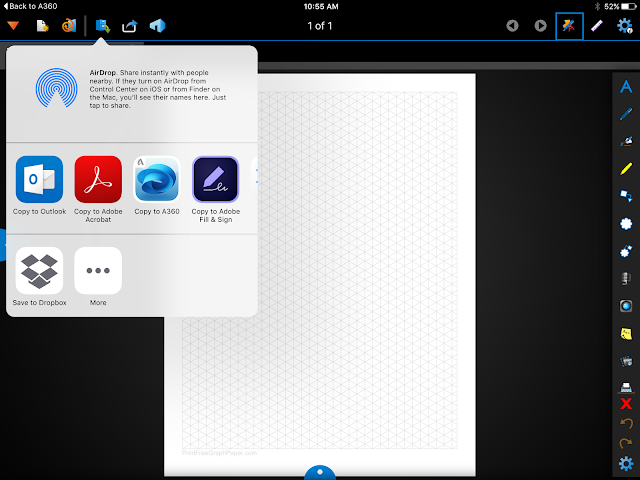Tap the image/photo insert icon
This screenshot has width=640, height=480.
pos(626,361)
